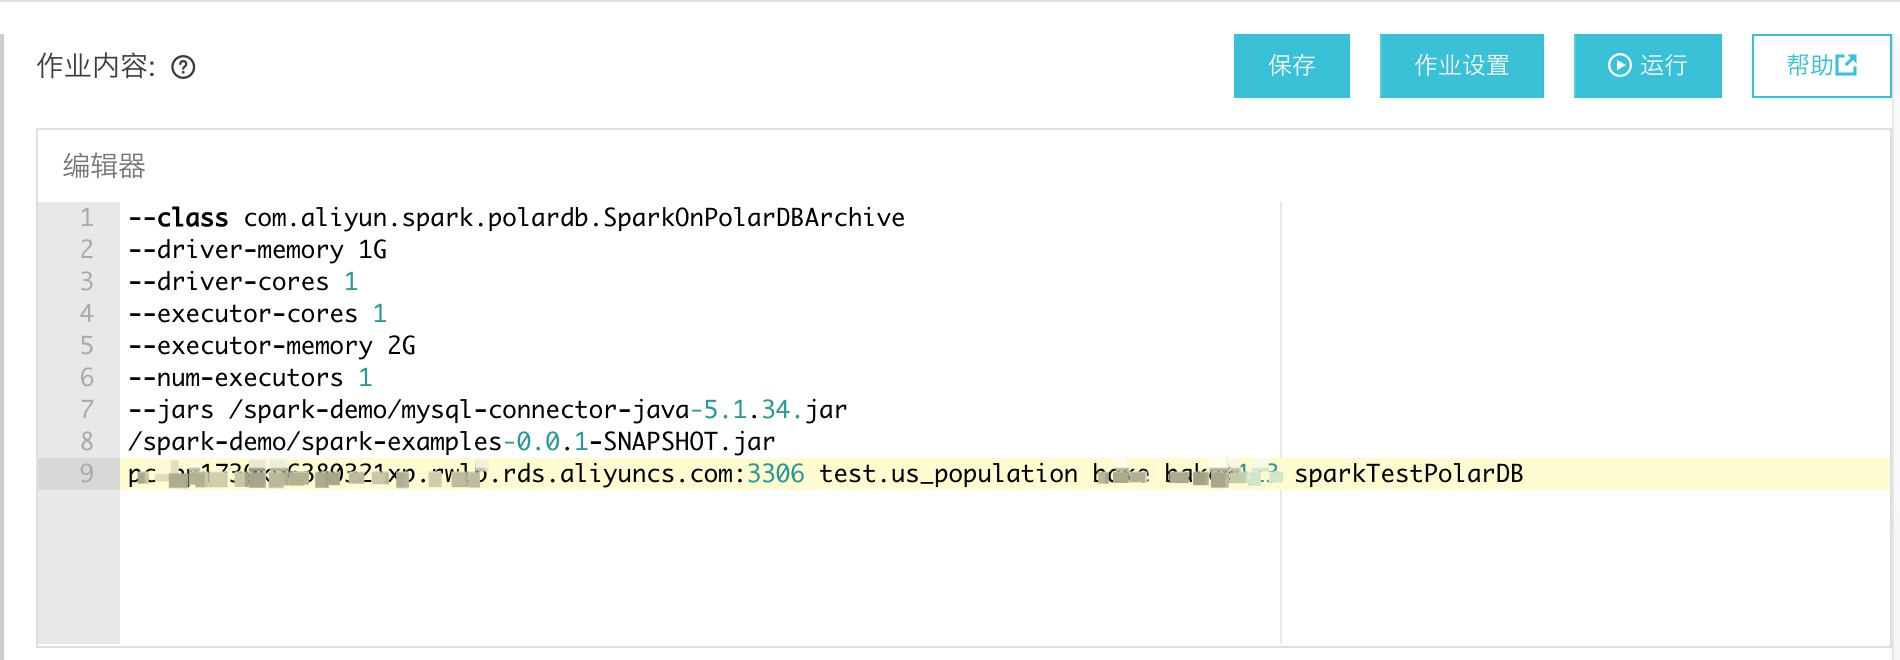Click on --driver-memory 1G line
The height and width of the screenshot is (660, 1900).
coord(257,250)
